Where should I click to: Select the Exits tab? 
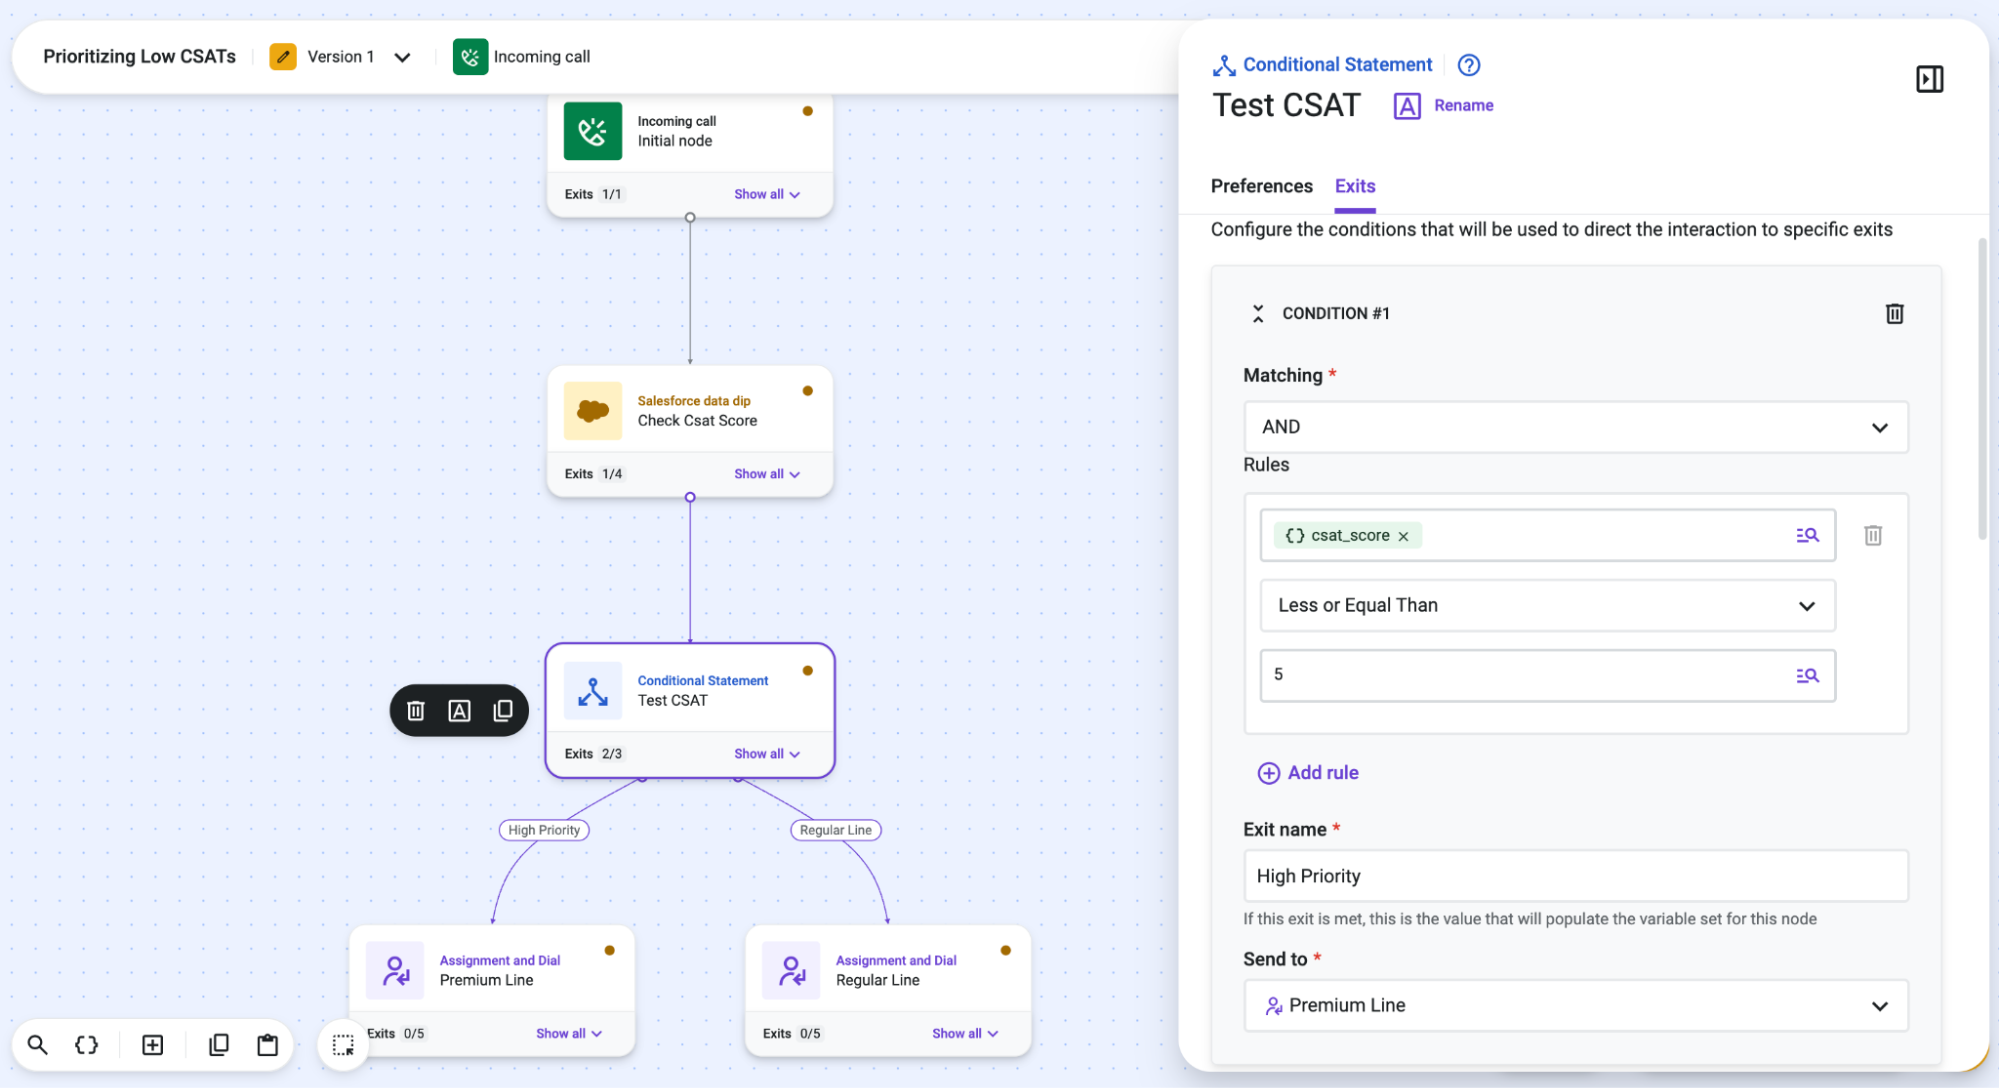point(1355,186)
